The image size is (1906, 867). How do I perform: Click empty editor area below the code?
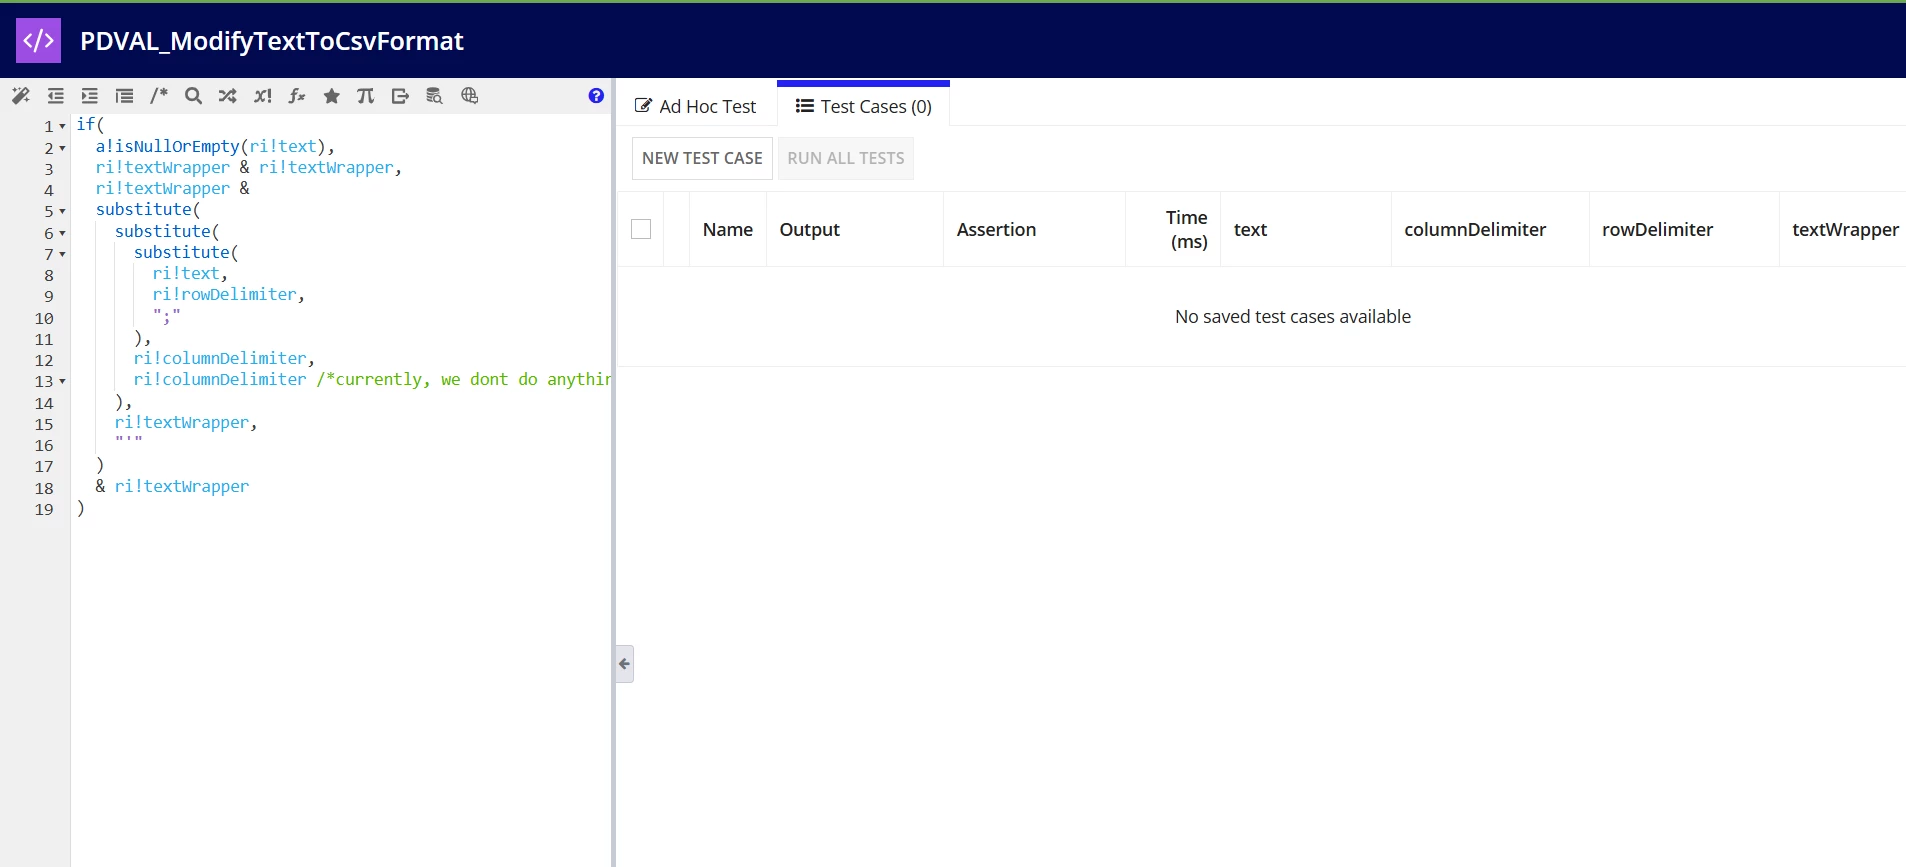pos(340,690)
